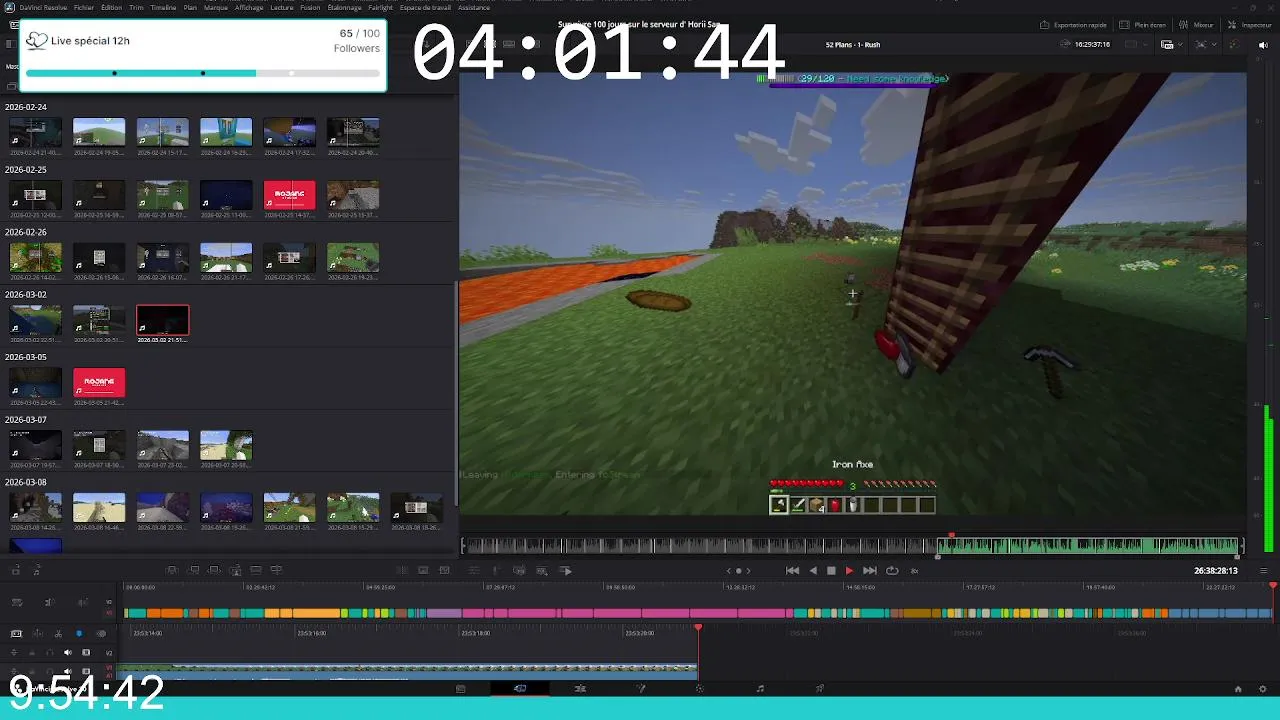
Task: Click the 52 Plans - 1 - Rush title
Action: tap(852, 44)
